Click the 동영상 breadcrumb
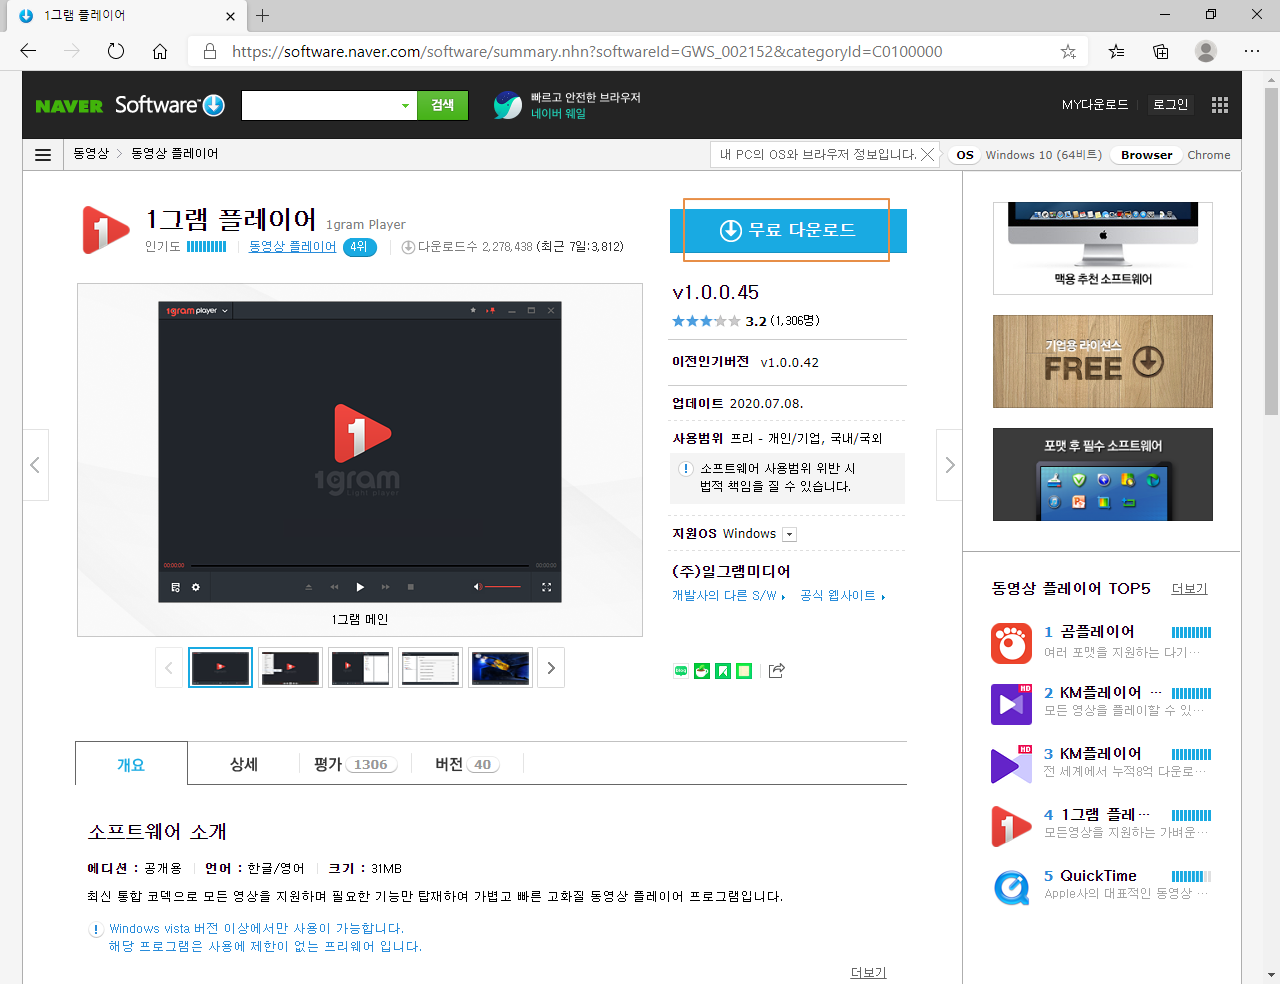Viewport: 1280px width, 984px height. click(x=91, y=154)
